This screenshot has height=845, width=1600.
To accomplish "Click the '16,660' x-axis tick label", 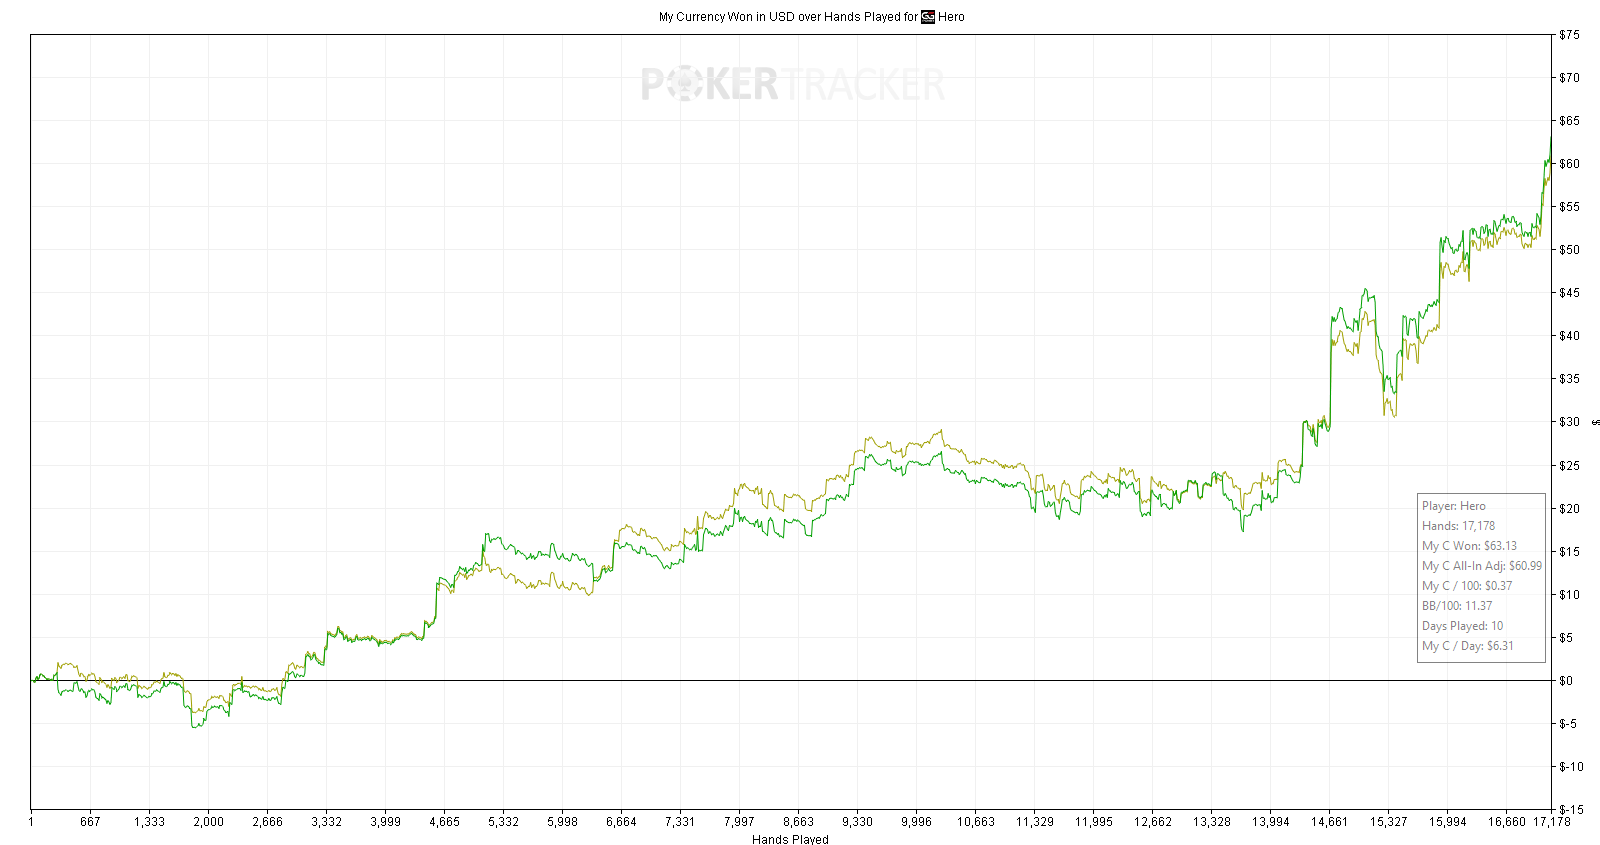I will (x=1507, y=822).
